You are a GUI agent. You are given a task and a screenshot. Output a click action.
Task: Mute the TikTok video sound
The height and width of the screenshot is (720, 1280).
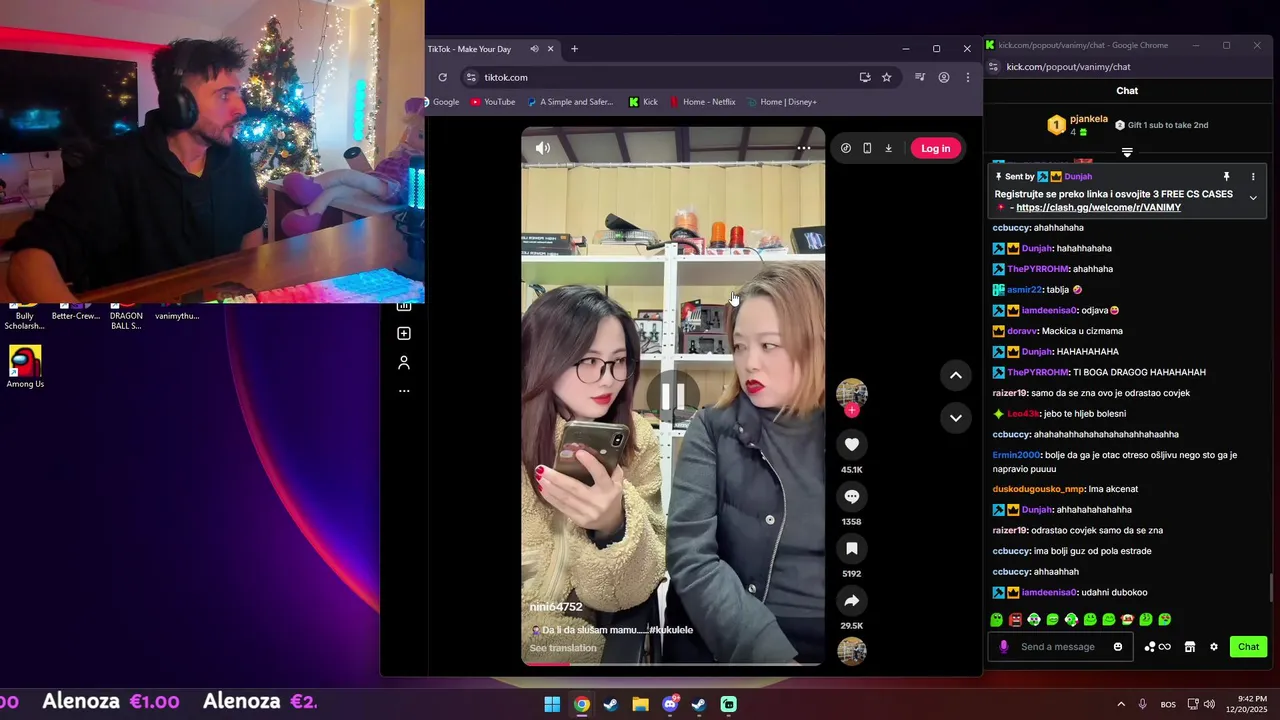click(x=543, y=148)
